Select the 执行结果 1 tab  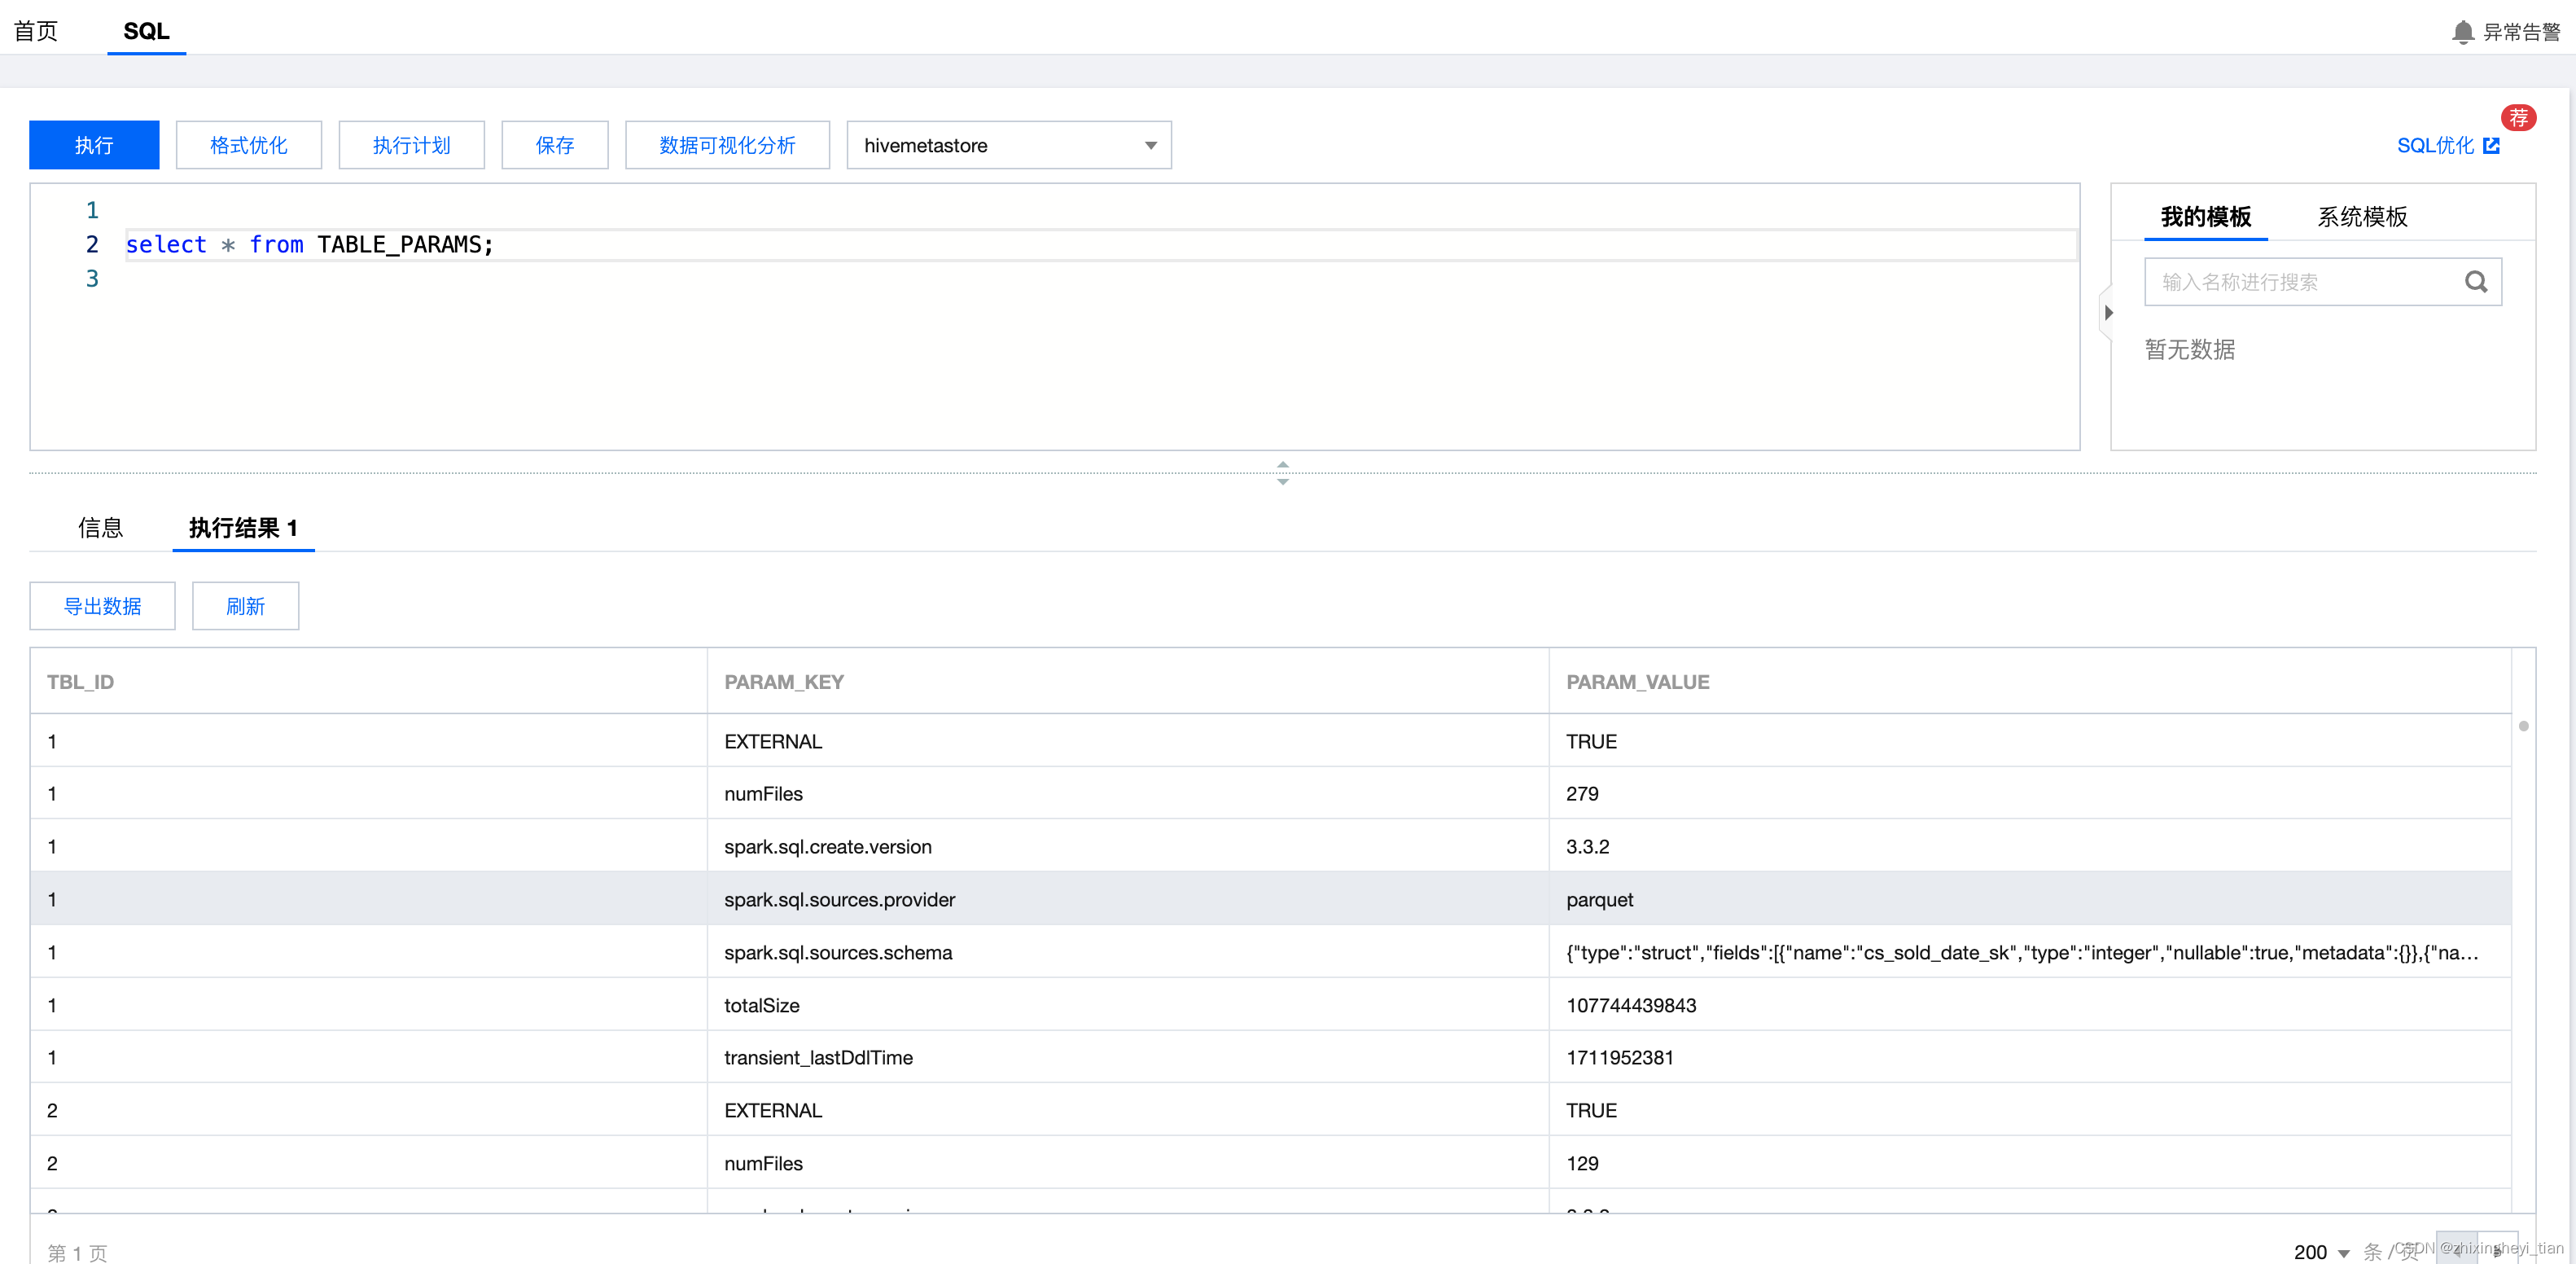tap(243, 528)
